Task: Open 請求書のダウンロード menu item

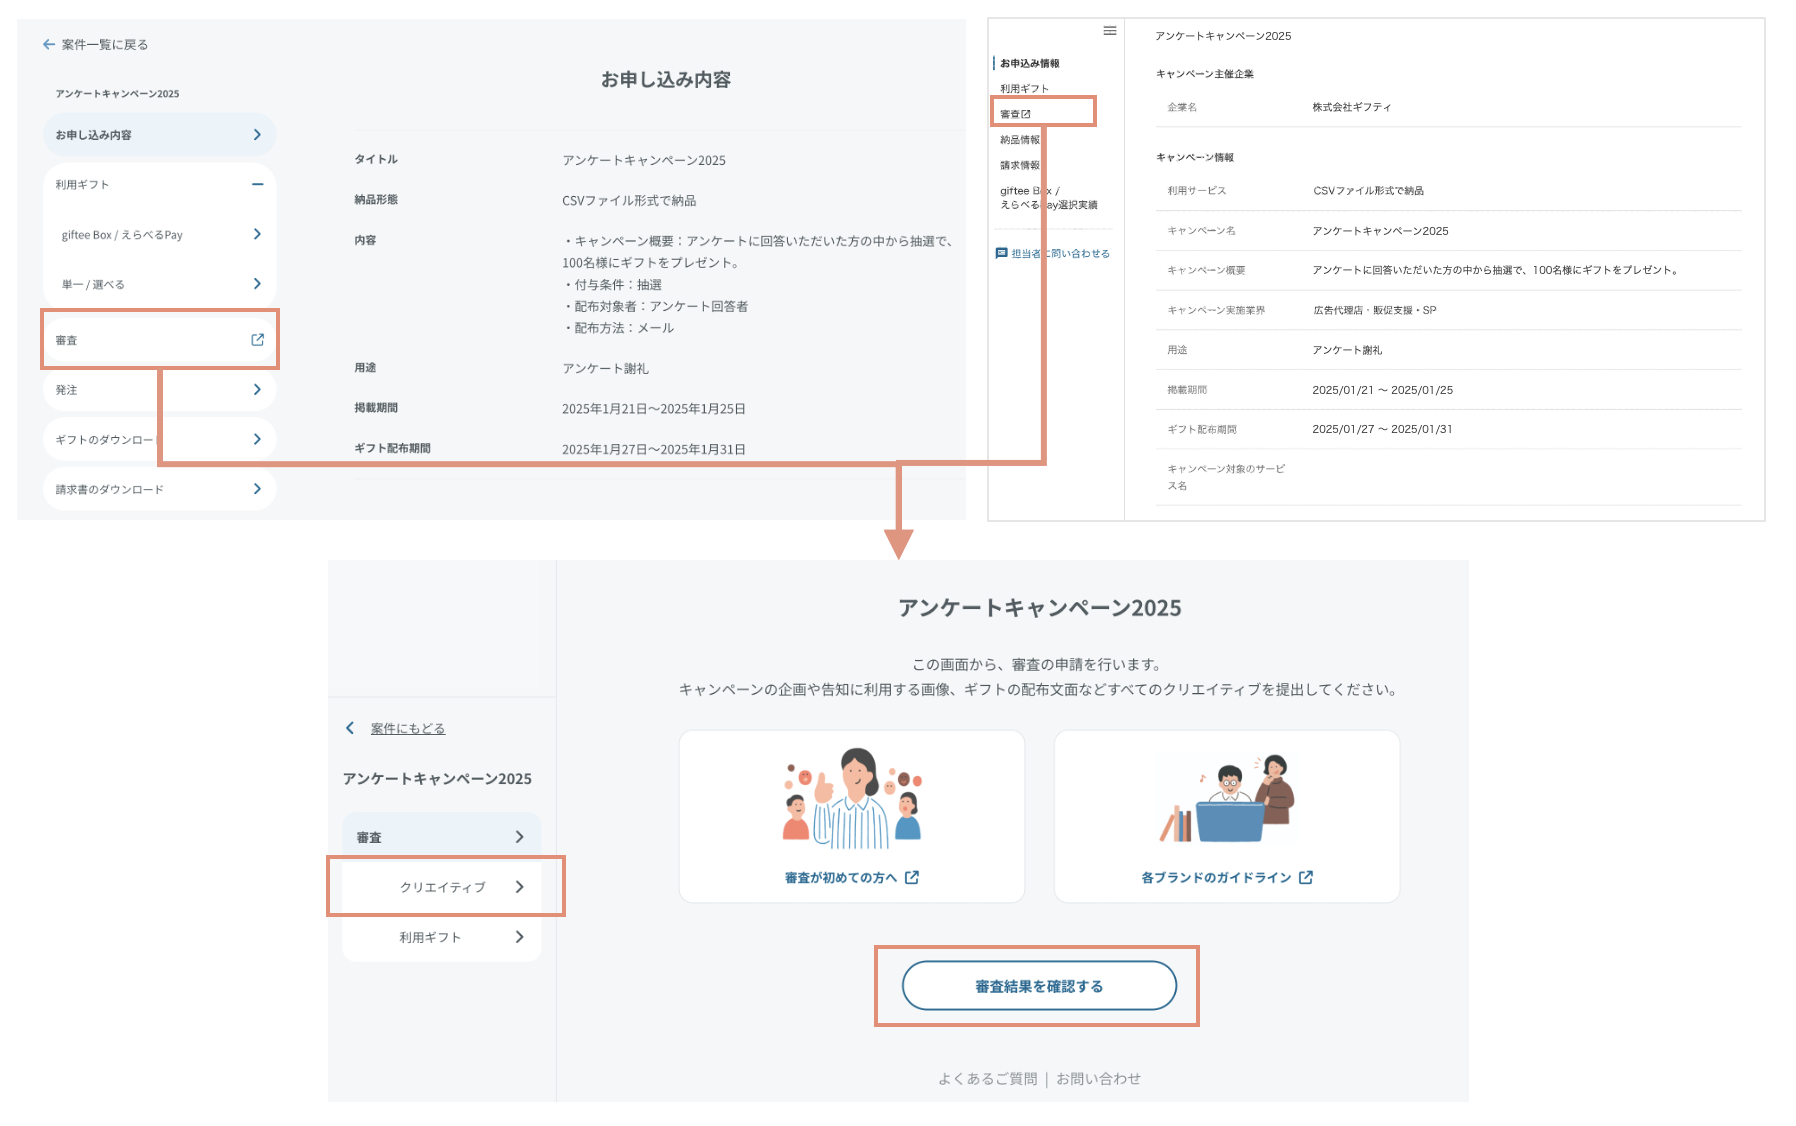Action: tap(159, 489)
